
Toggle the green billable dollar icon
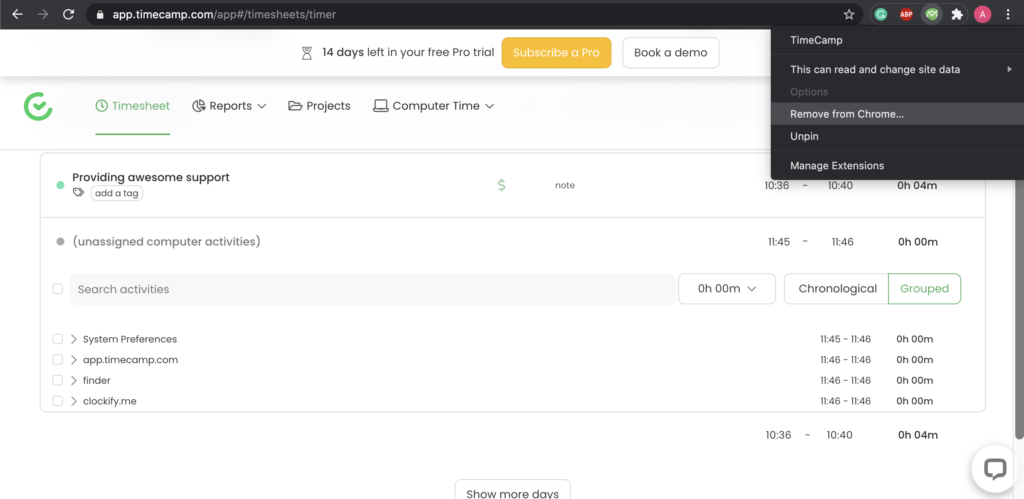(x=501, y=185)
